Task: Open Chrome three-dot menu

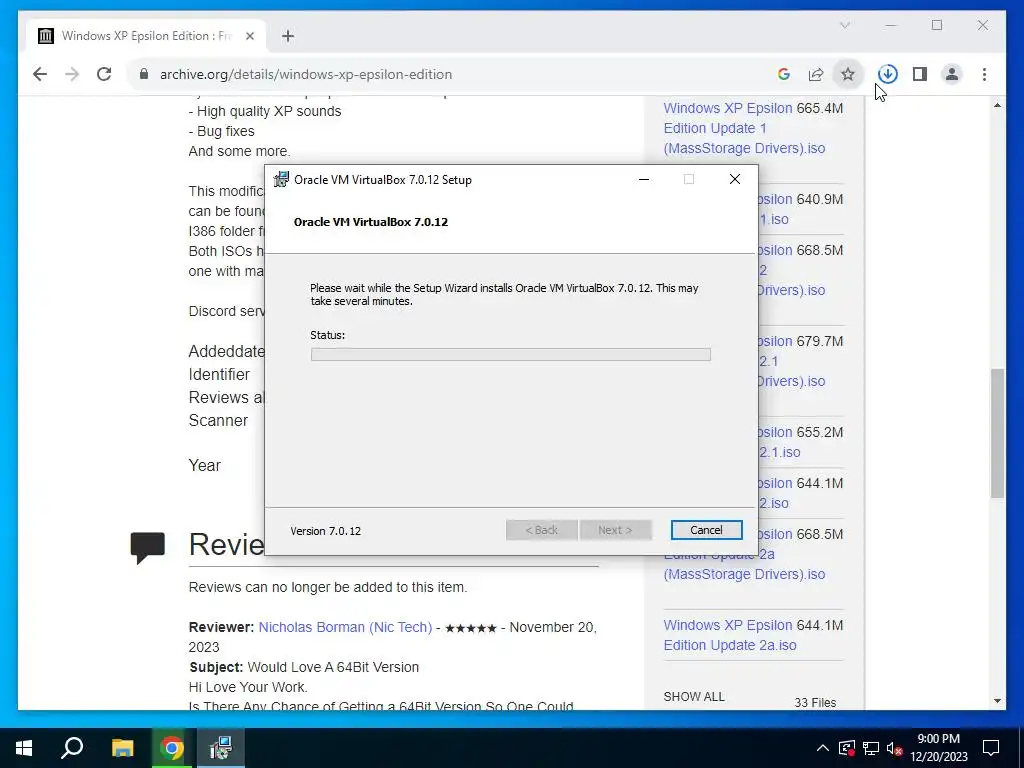Action: pyautogui.click(x=984, y=74)
